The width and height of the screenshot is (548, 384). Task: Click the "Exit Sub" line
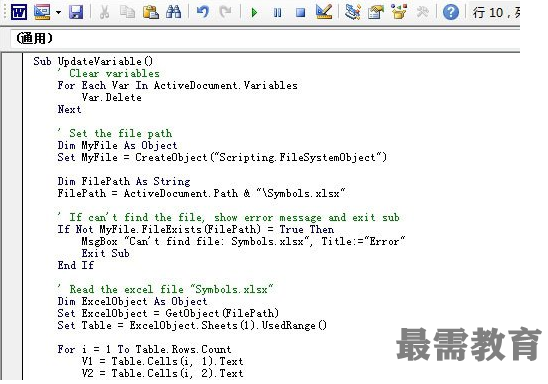tap(106, 253)
